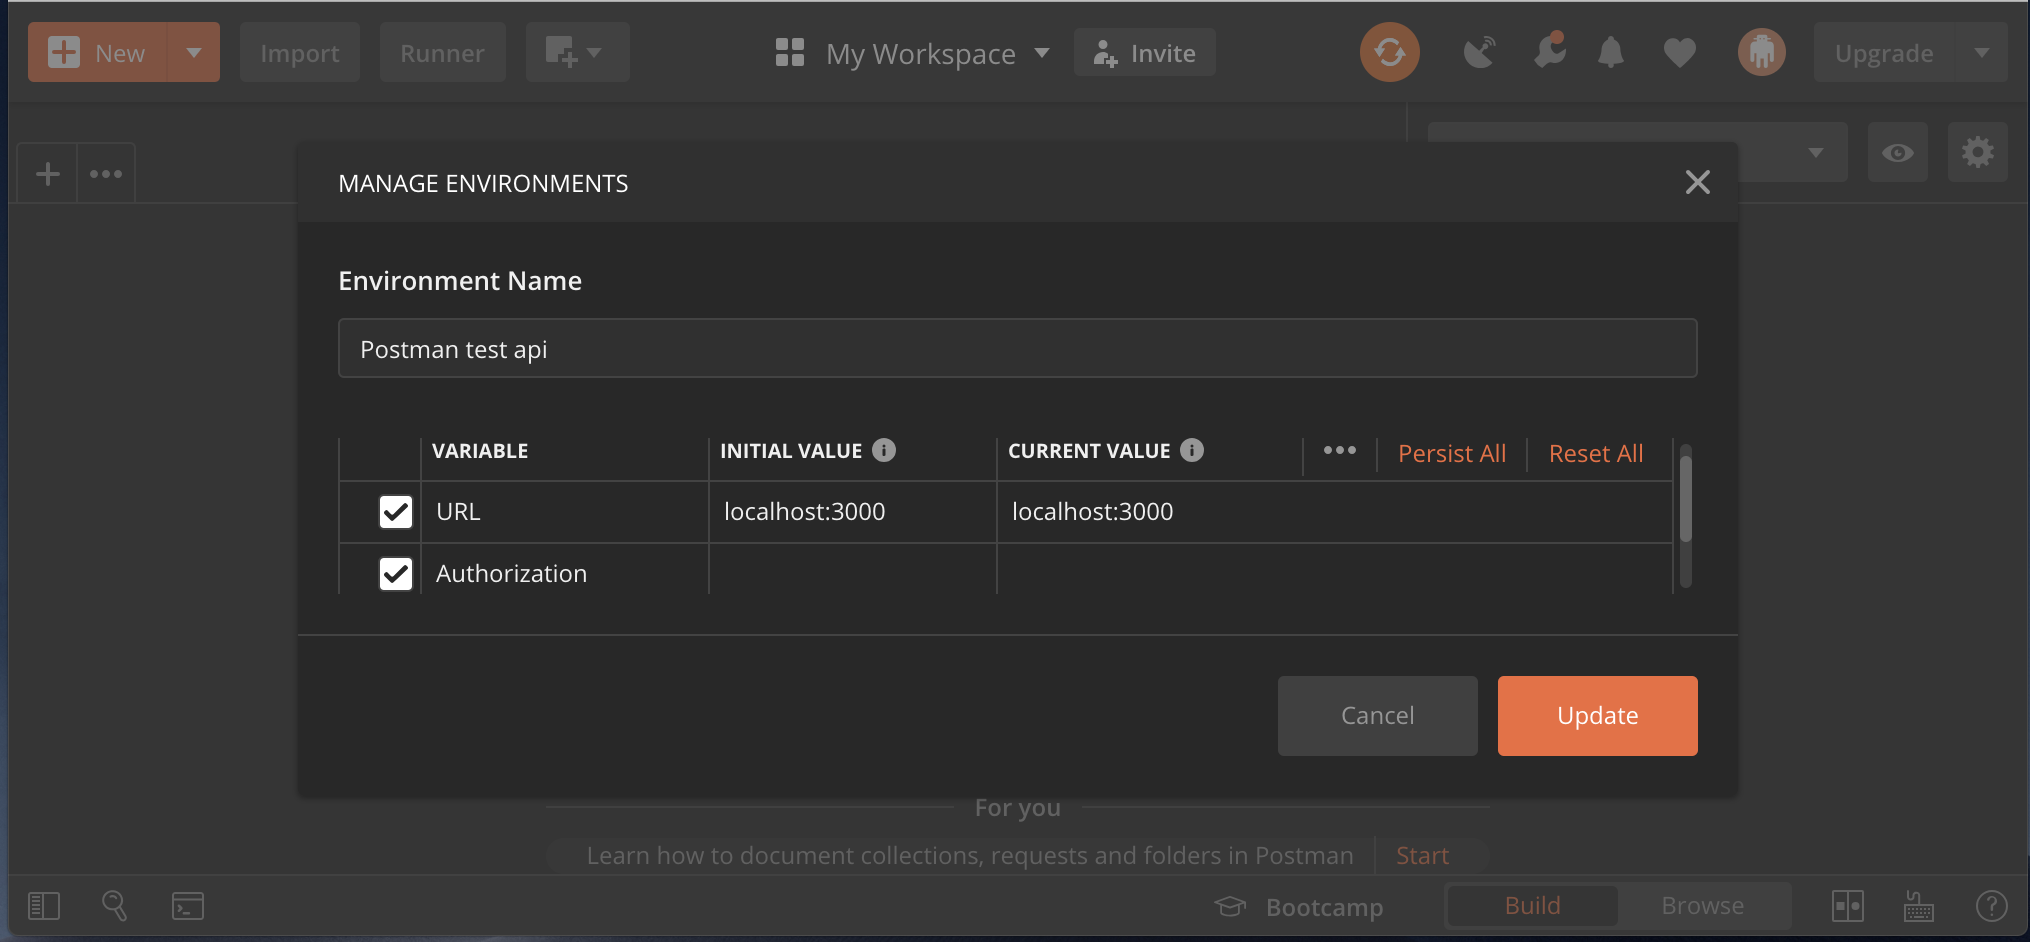Click Persist All
2030x942 pixels.
click(1452, 453)
